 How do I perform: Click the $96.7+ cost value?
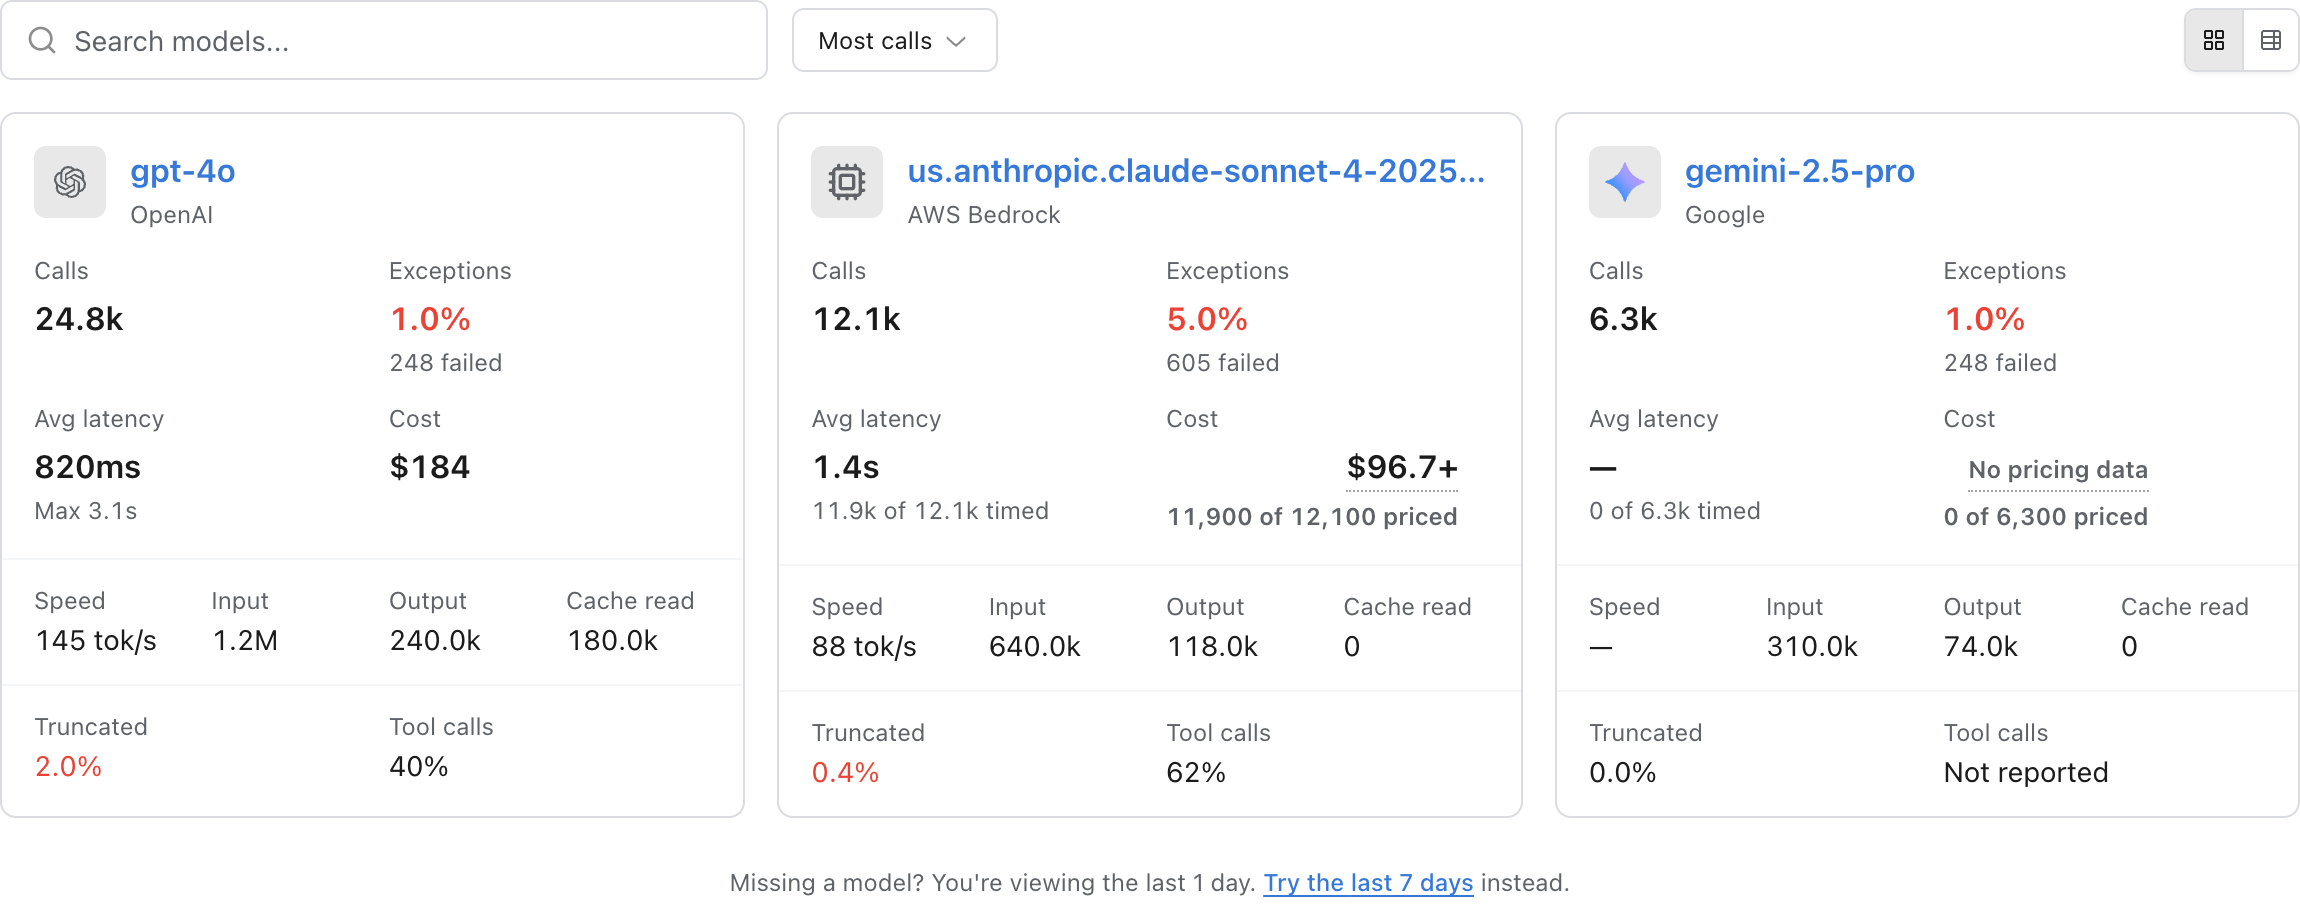coord(1402,467)
